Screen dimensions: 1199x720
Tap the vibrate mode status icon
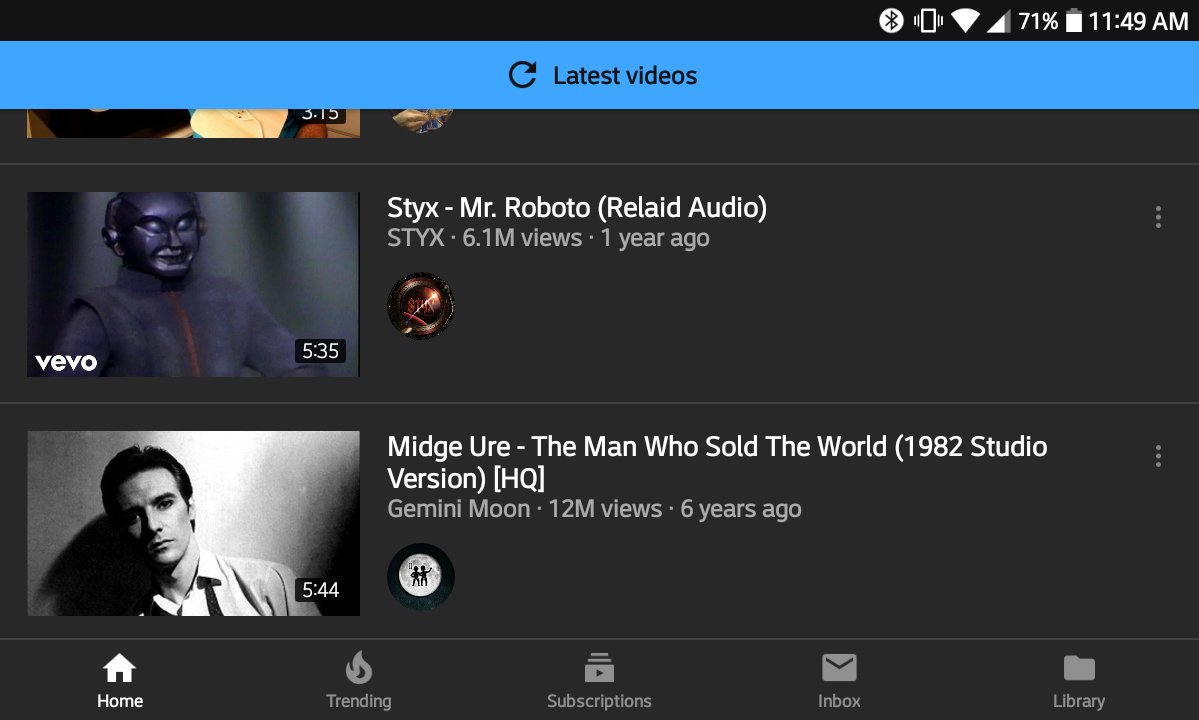(928, 21)
